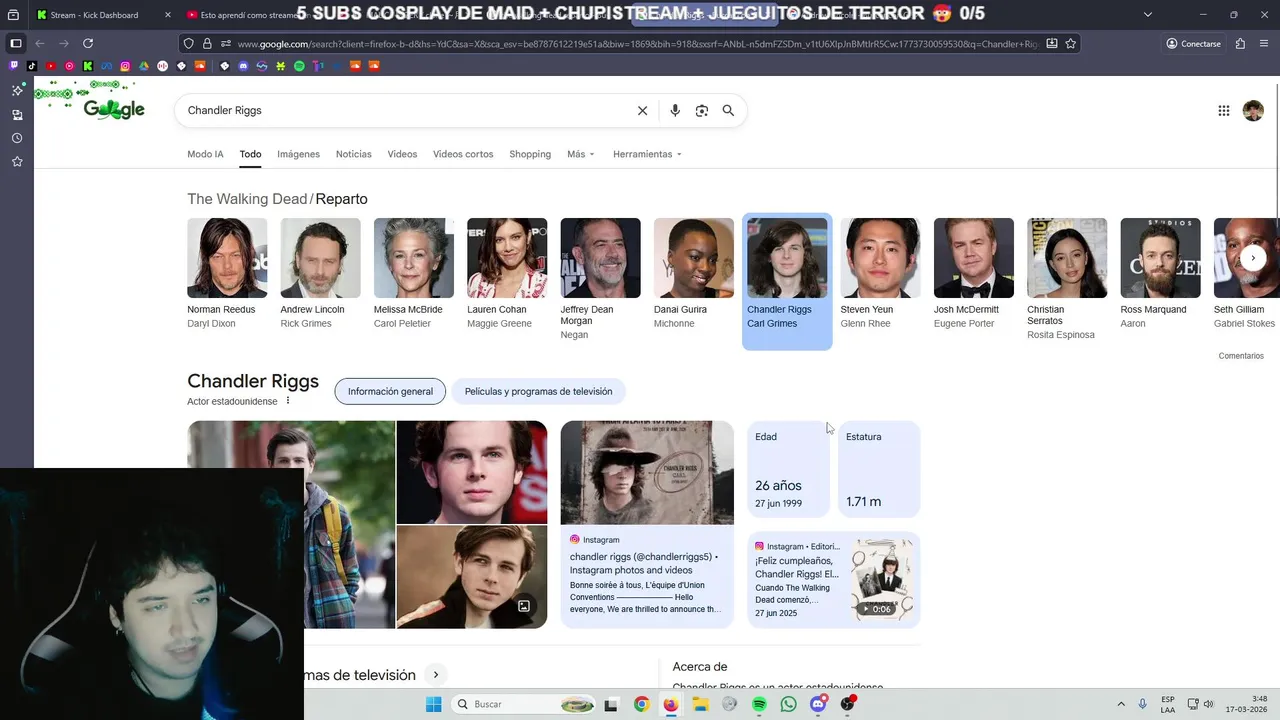Open The Walking Dead cast heading link
This screenshot has height=720, width=1280.
tap(247, 199)
